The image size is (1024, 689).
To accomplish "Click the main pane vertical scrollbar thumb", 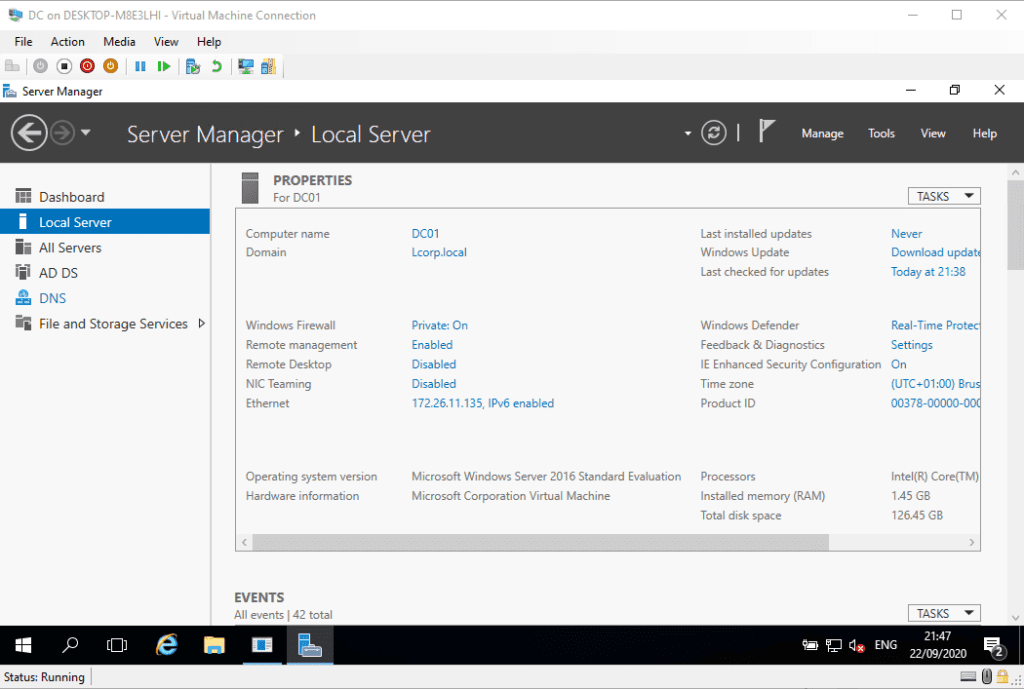I will tap(1015, 226).
